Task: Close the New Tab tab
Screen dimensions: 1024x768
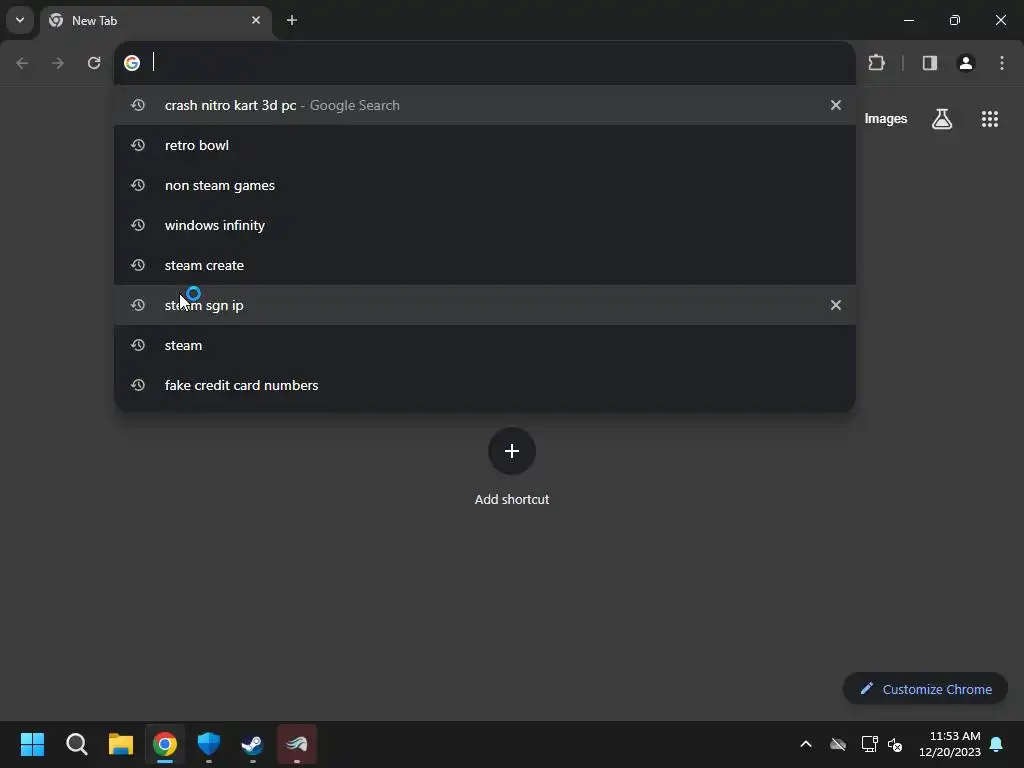Action: pos(255,20)
